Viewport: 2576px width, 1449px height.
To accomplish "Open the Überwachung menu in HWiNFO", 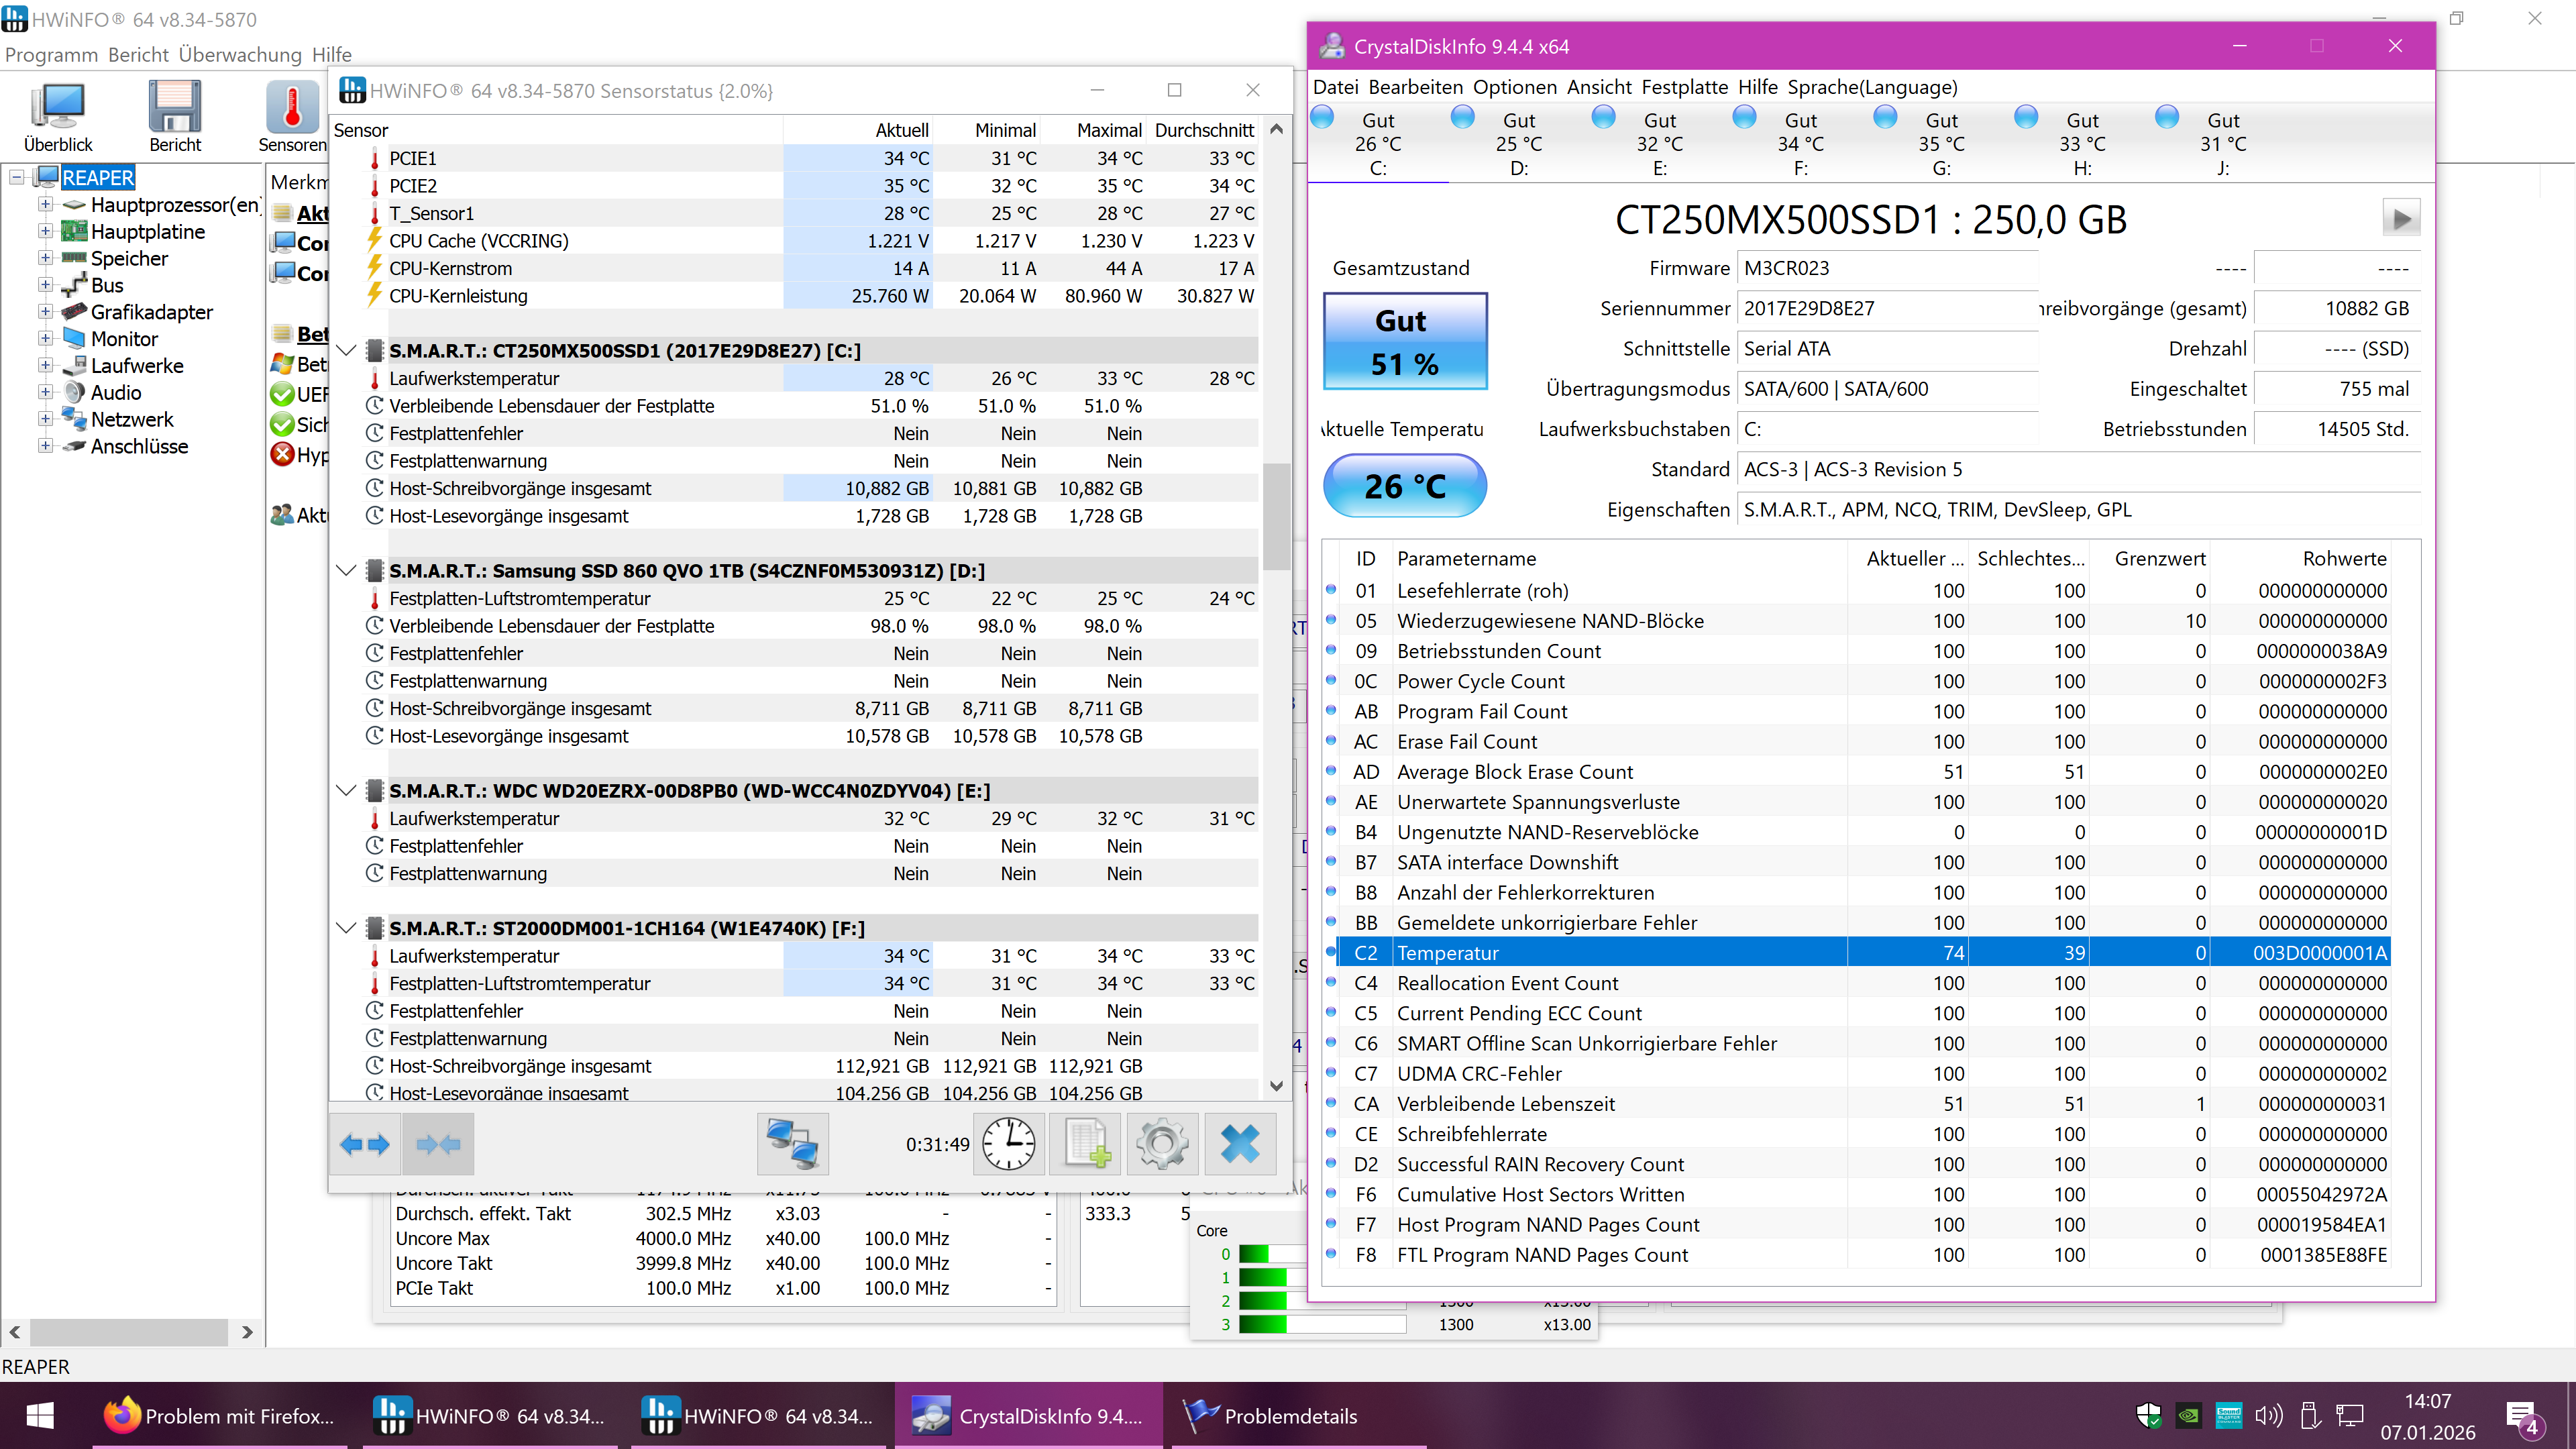I will (240, 54).
